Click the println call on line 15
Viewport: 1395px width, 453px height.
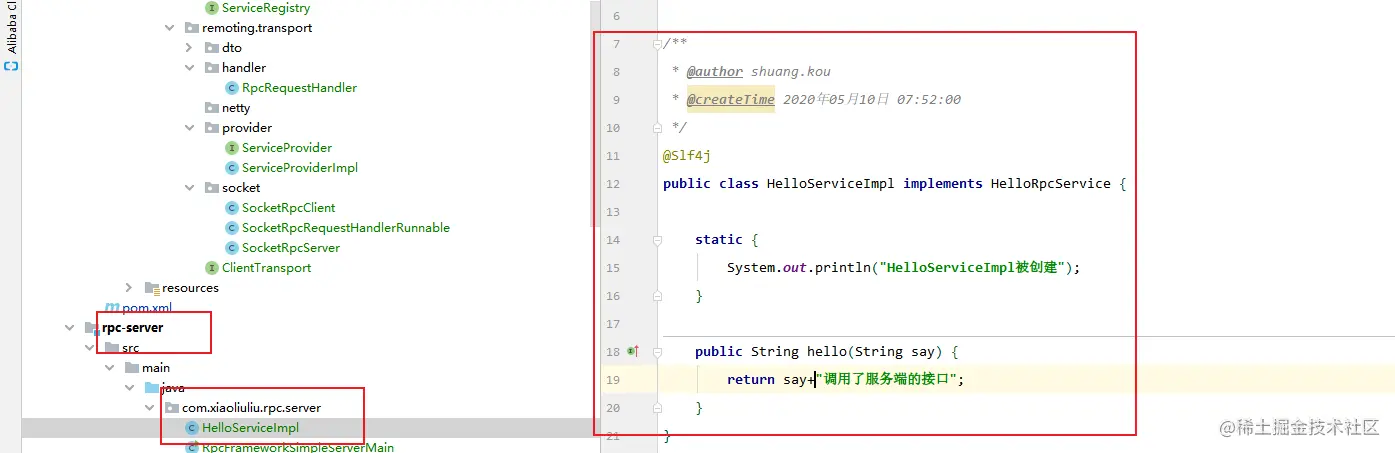[843, 268]
